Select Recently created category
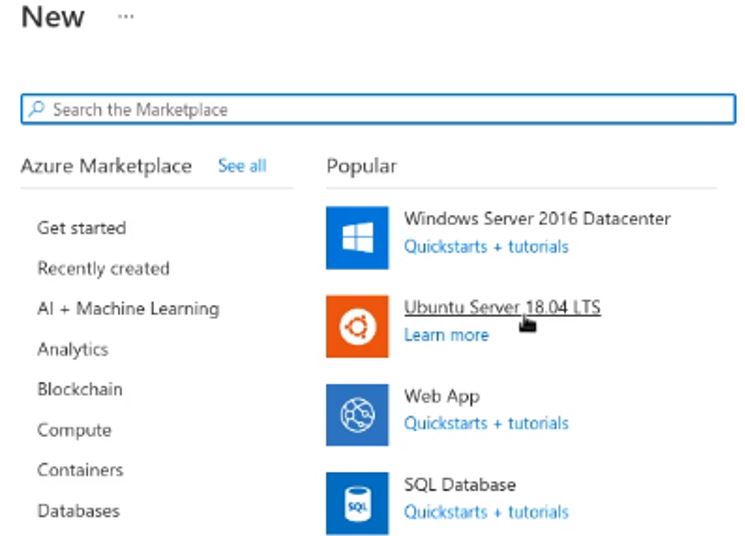The height and width of the screenshot is (536, 745). [x=103, y=268]
